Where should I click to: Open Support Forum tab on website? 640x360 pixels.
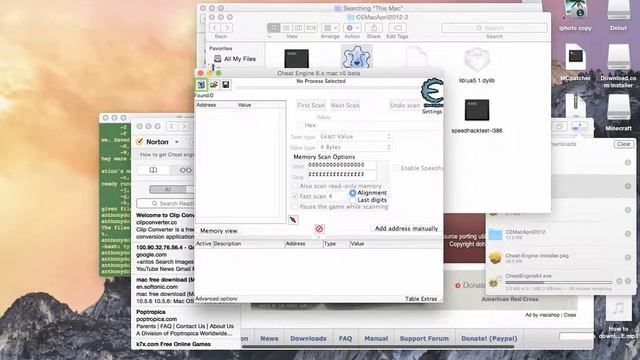pyautogui.click(x=424, y=338)
